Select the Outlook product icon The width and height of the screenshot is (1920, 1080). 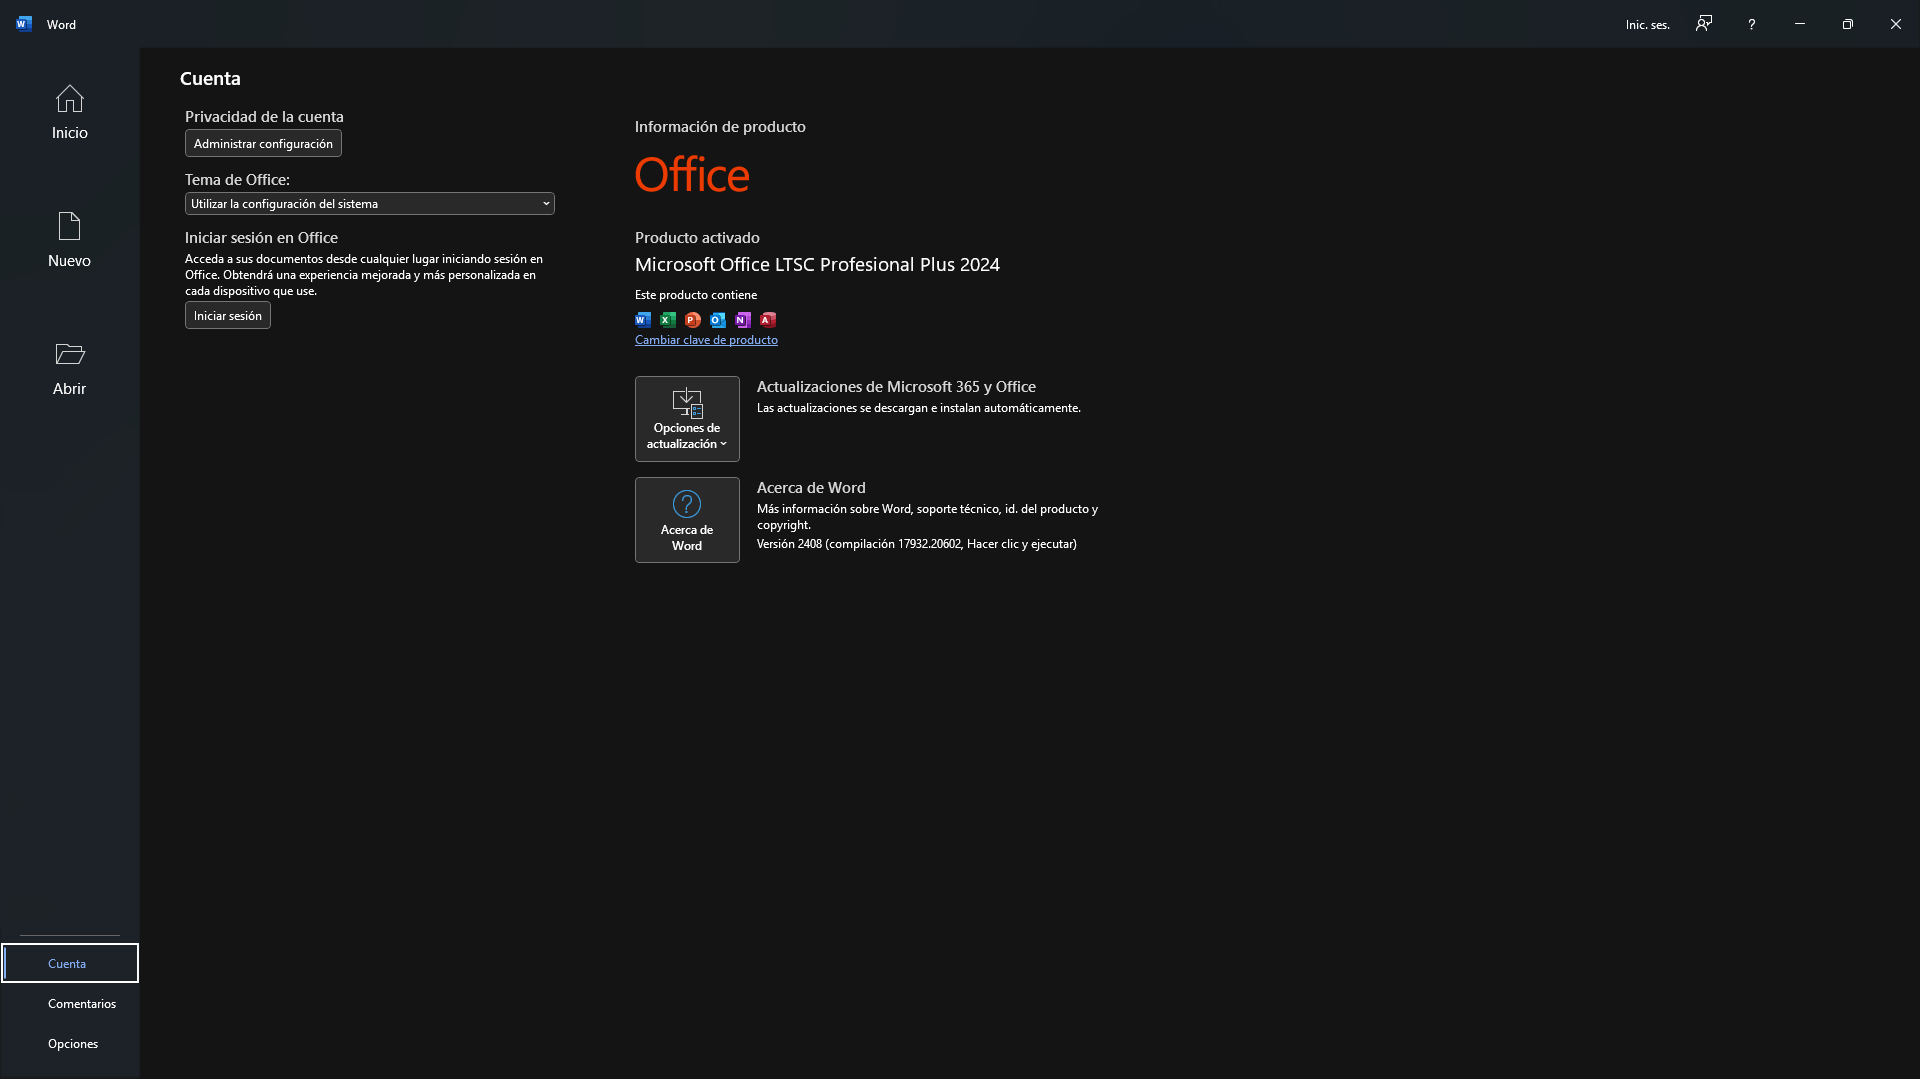[717, 319]
